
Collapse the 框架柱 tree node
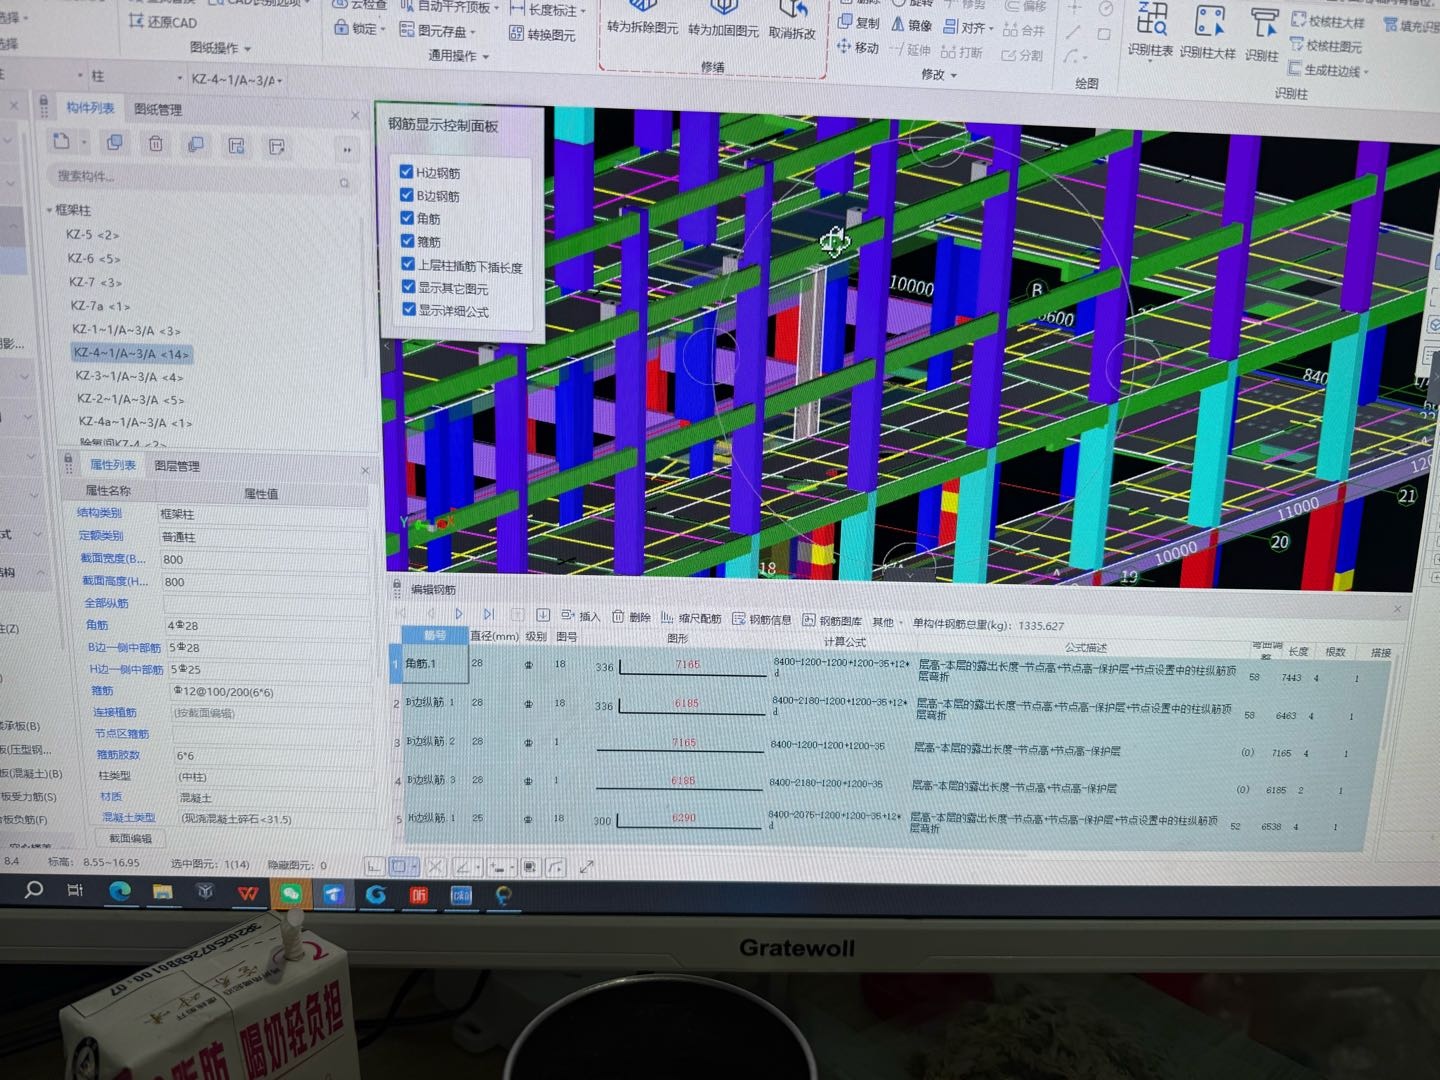pyautogui.click(x=50, y=210)
